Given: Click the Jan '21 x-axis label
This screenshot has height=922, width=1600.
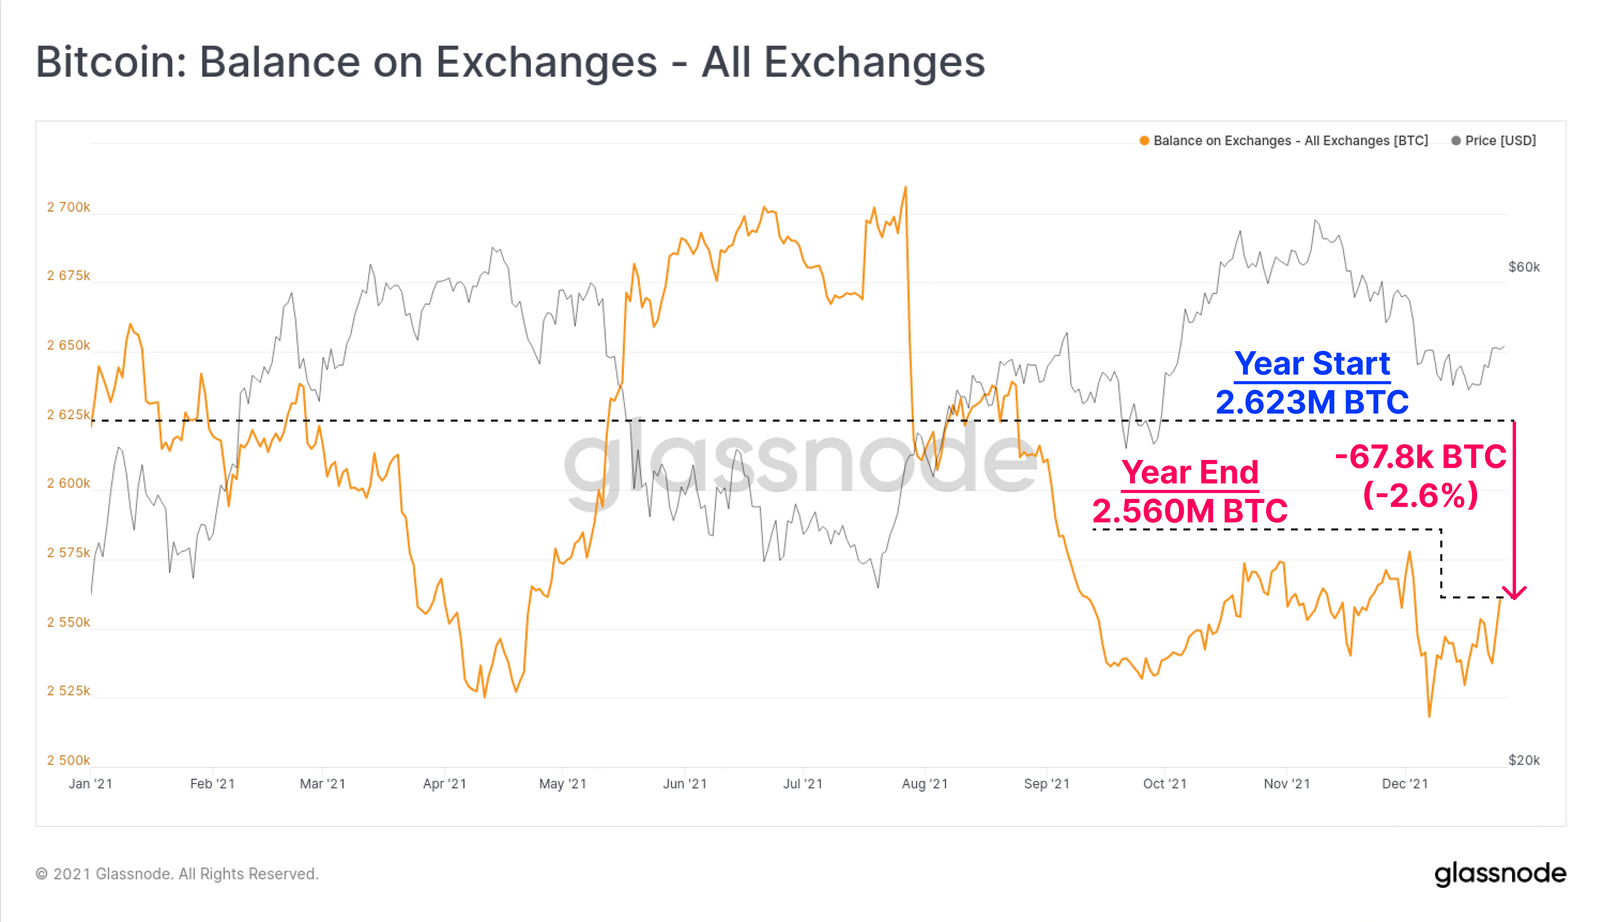Looking at the screenshot, I should click(x=90, y=784).
